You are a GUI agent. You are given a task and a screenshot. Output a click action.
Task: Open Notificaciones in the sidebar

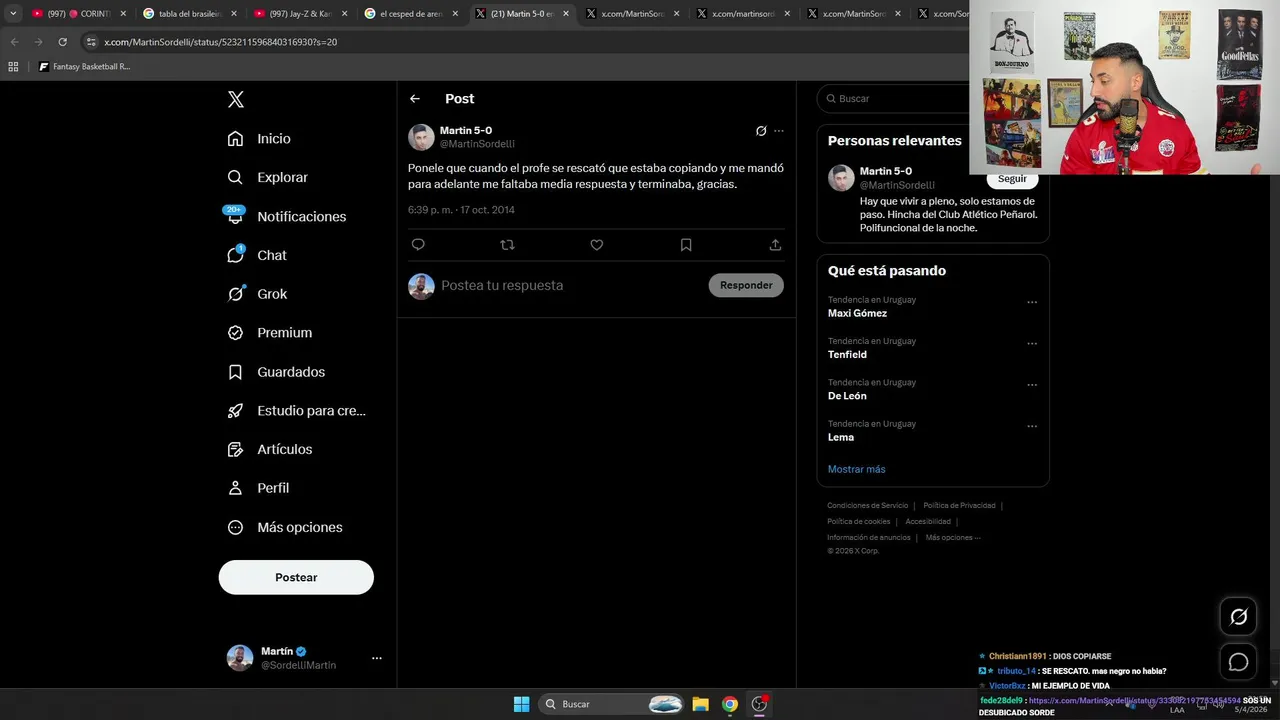coord(286,216)
